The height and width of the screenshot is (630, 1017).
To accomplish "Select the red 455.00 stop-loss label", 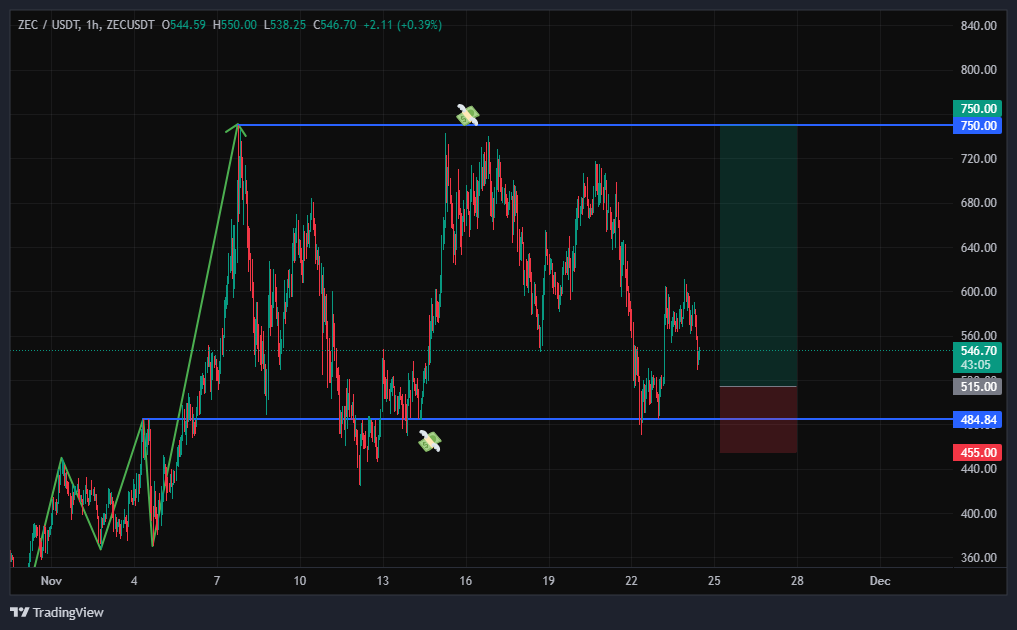I will click(978, 453).
